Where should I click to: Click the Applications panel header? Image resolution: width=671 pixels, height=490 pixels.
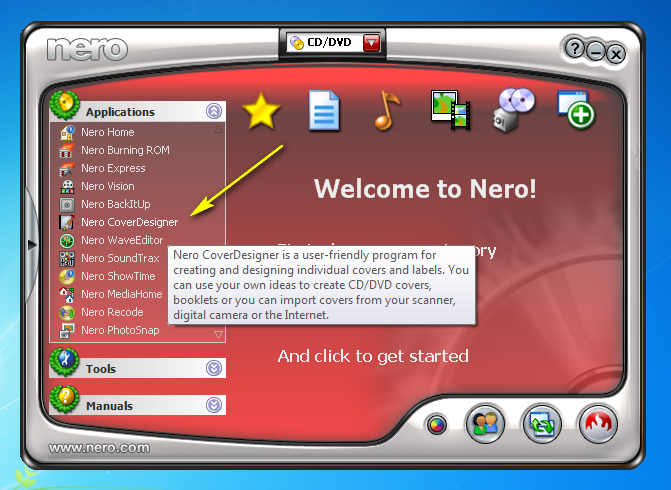click(137, 112)
